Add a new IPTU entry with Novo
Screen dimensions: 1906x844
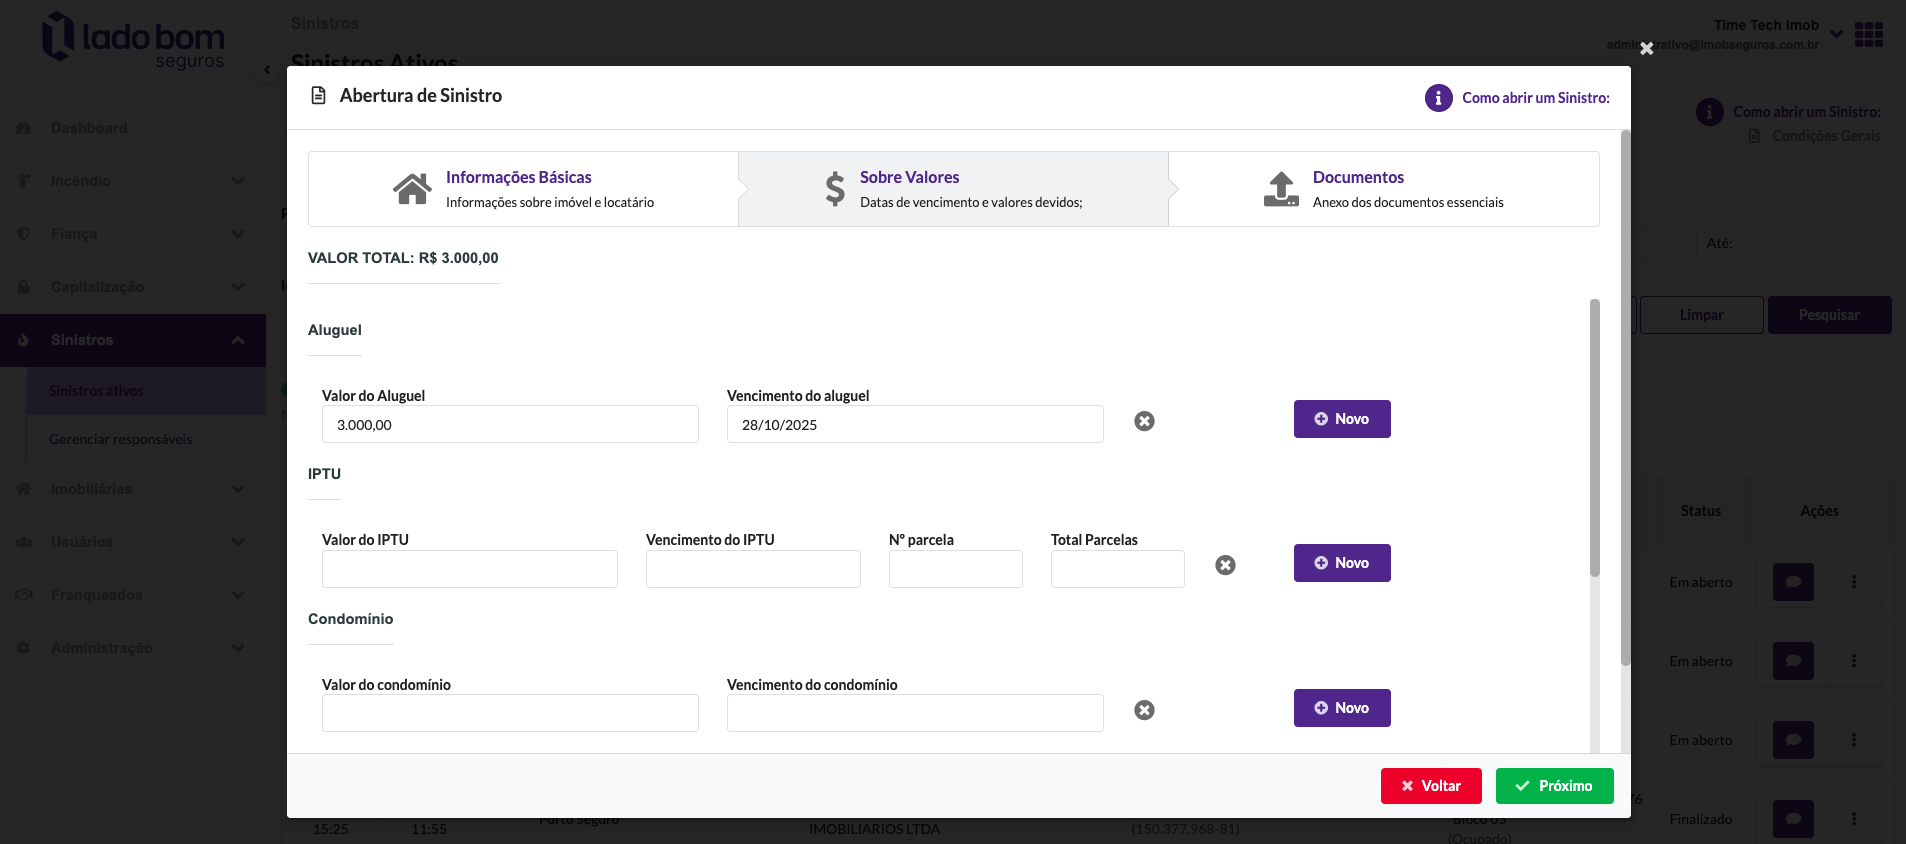(1342, 563)
